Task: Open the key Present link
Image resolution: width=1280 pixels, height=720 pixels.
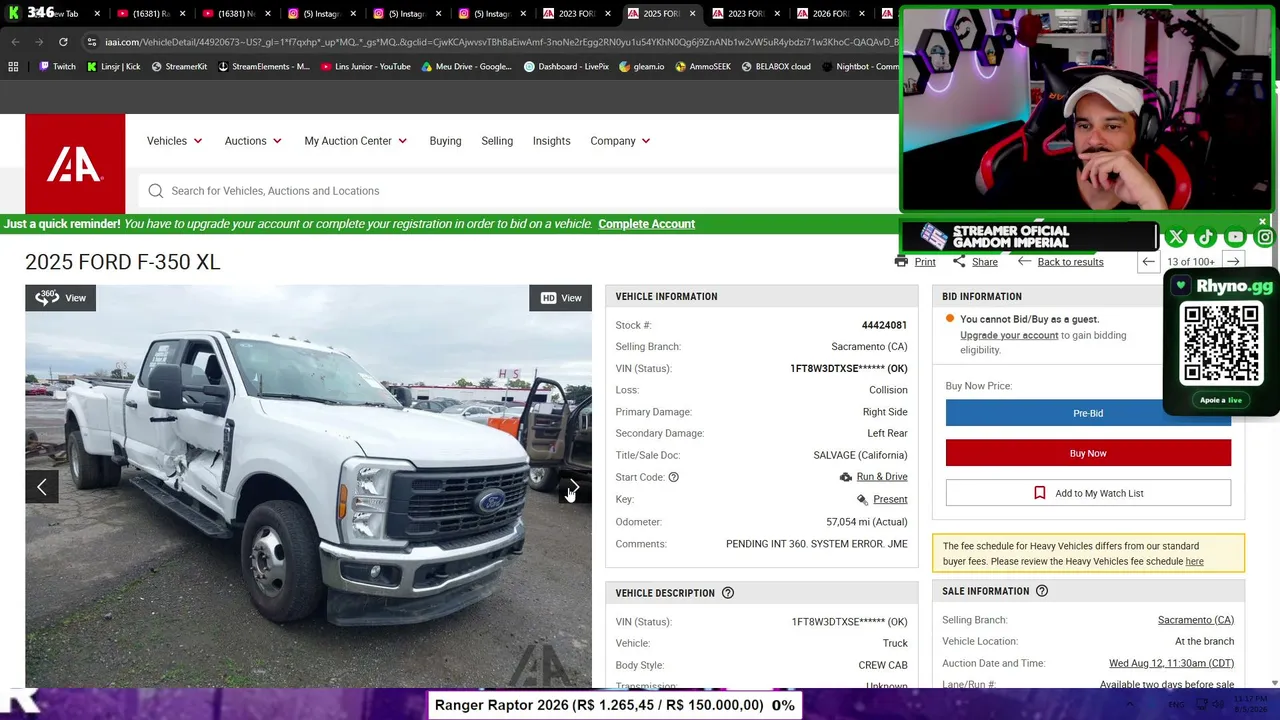Action: [890, 499]
